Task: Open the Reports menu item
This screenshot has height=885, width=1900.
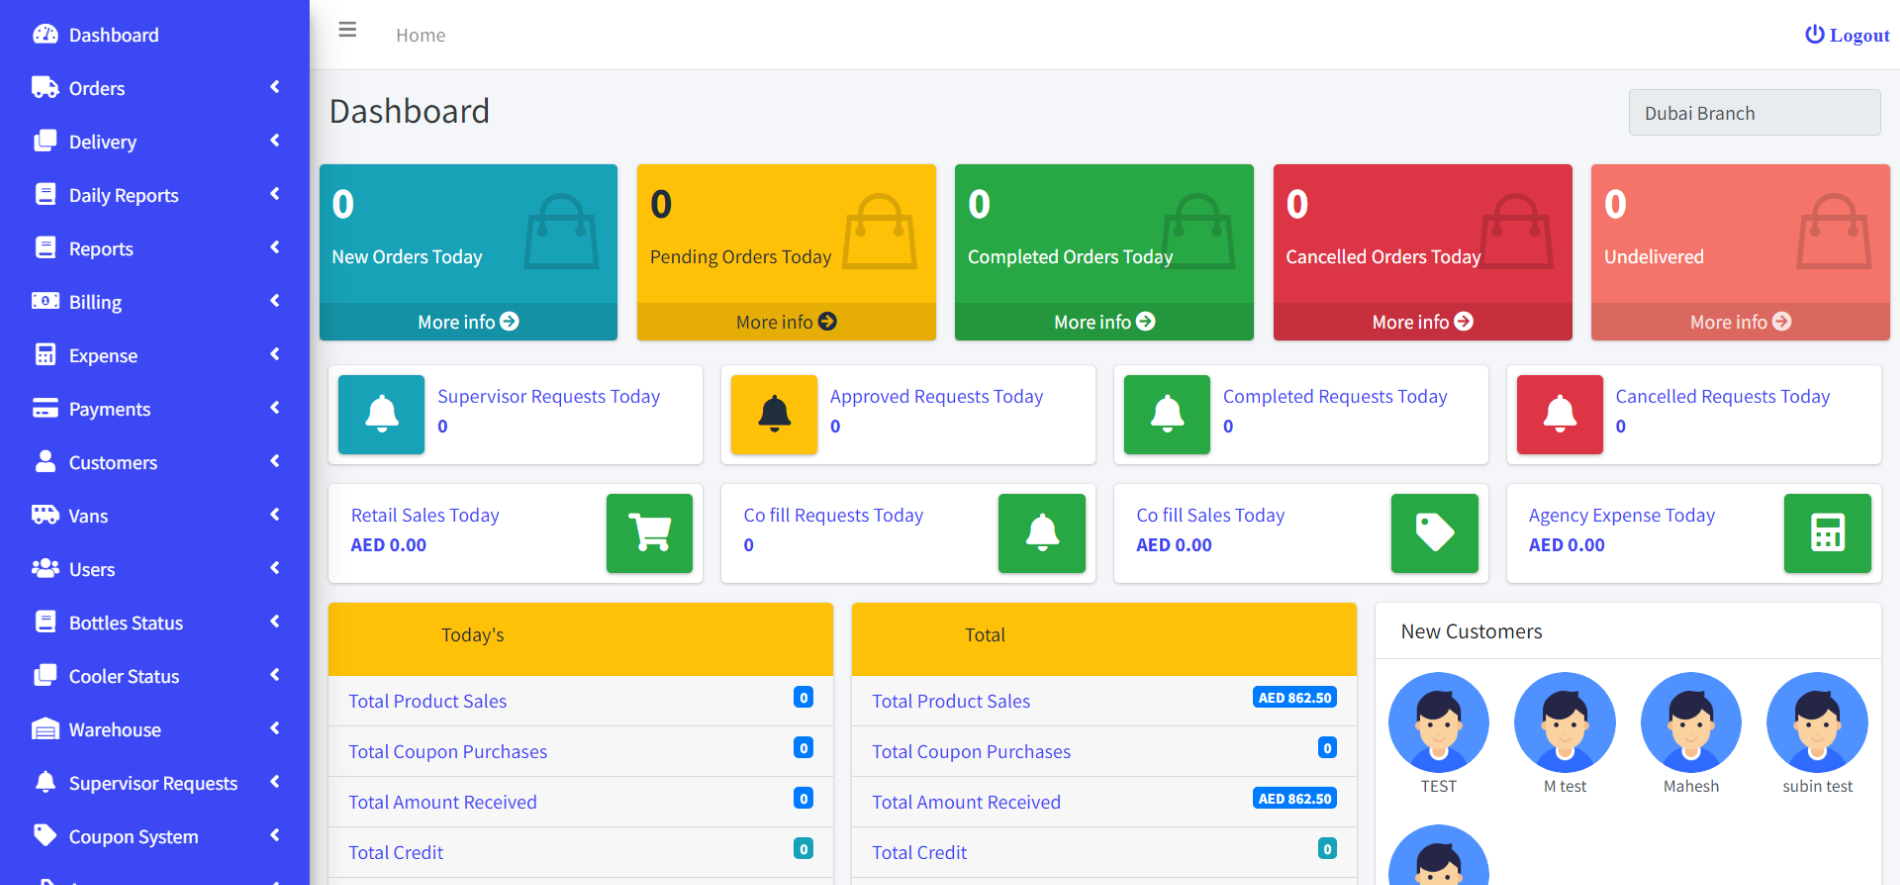Action: (x=155, y=248)
